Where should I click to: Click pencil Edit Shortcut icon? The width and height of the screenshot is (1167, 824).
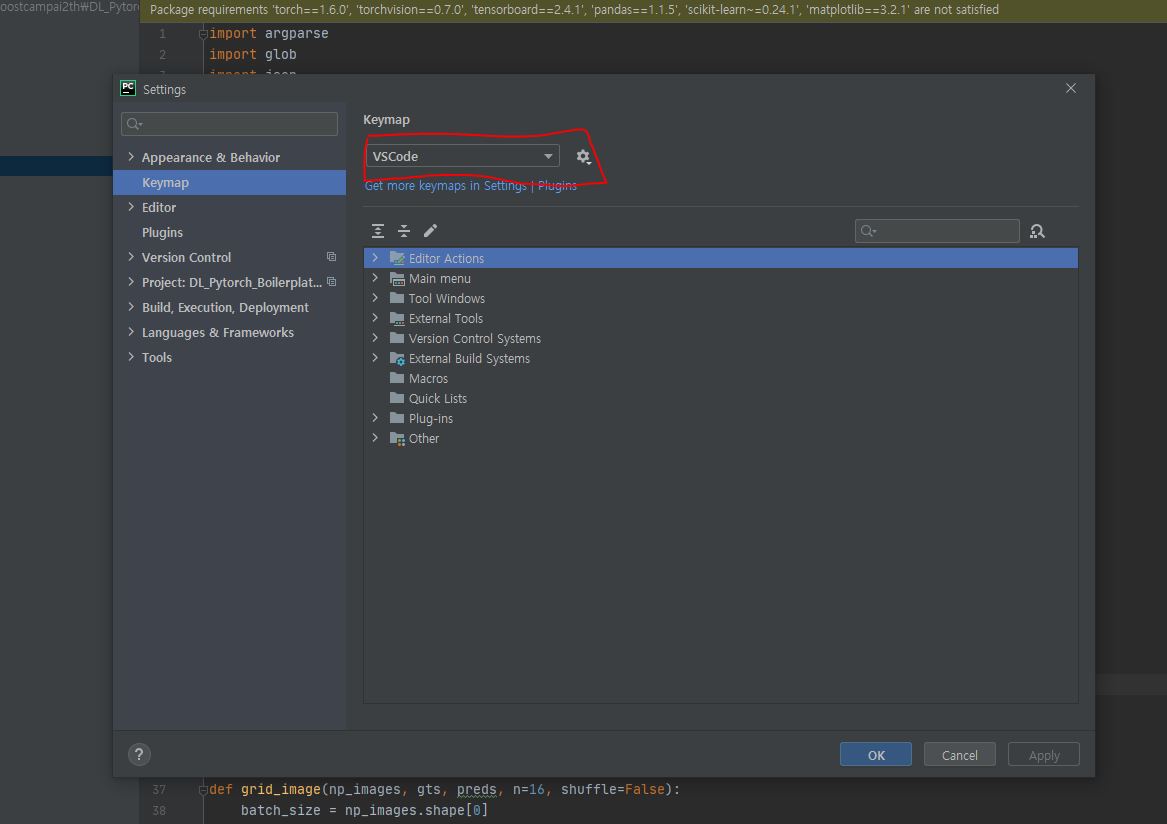coord(430,231)
